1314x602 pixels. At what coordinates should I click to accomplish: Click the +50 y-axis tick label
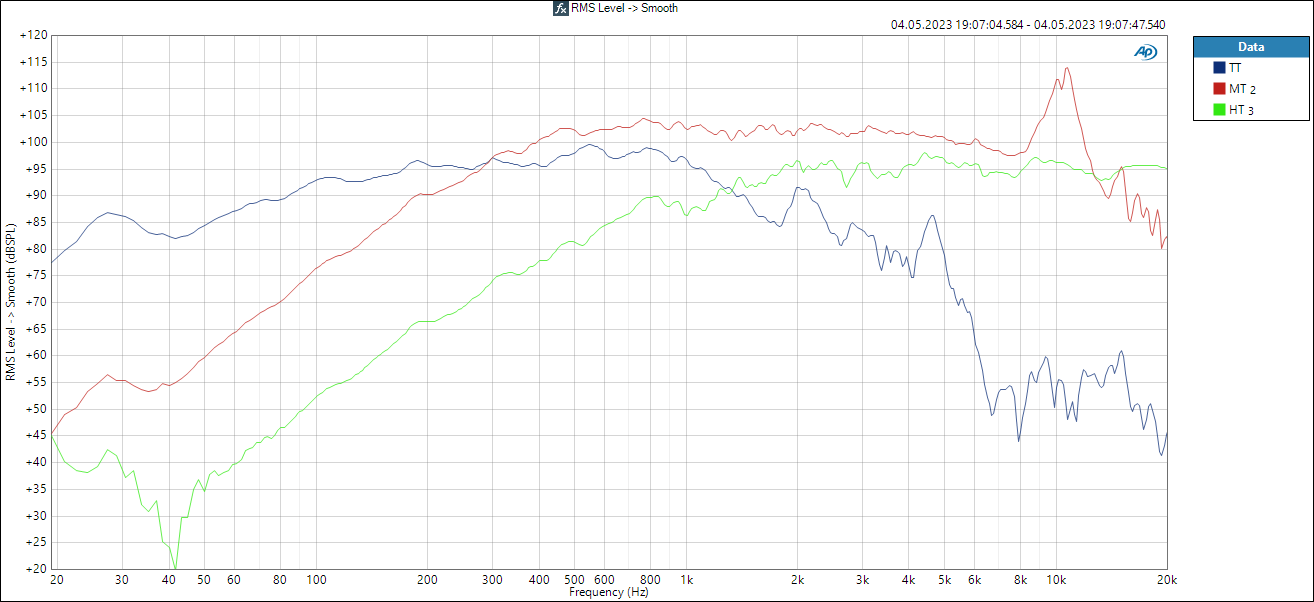pyautogui.click(x=36, y=409)
